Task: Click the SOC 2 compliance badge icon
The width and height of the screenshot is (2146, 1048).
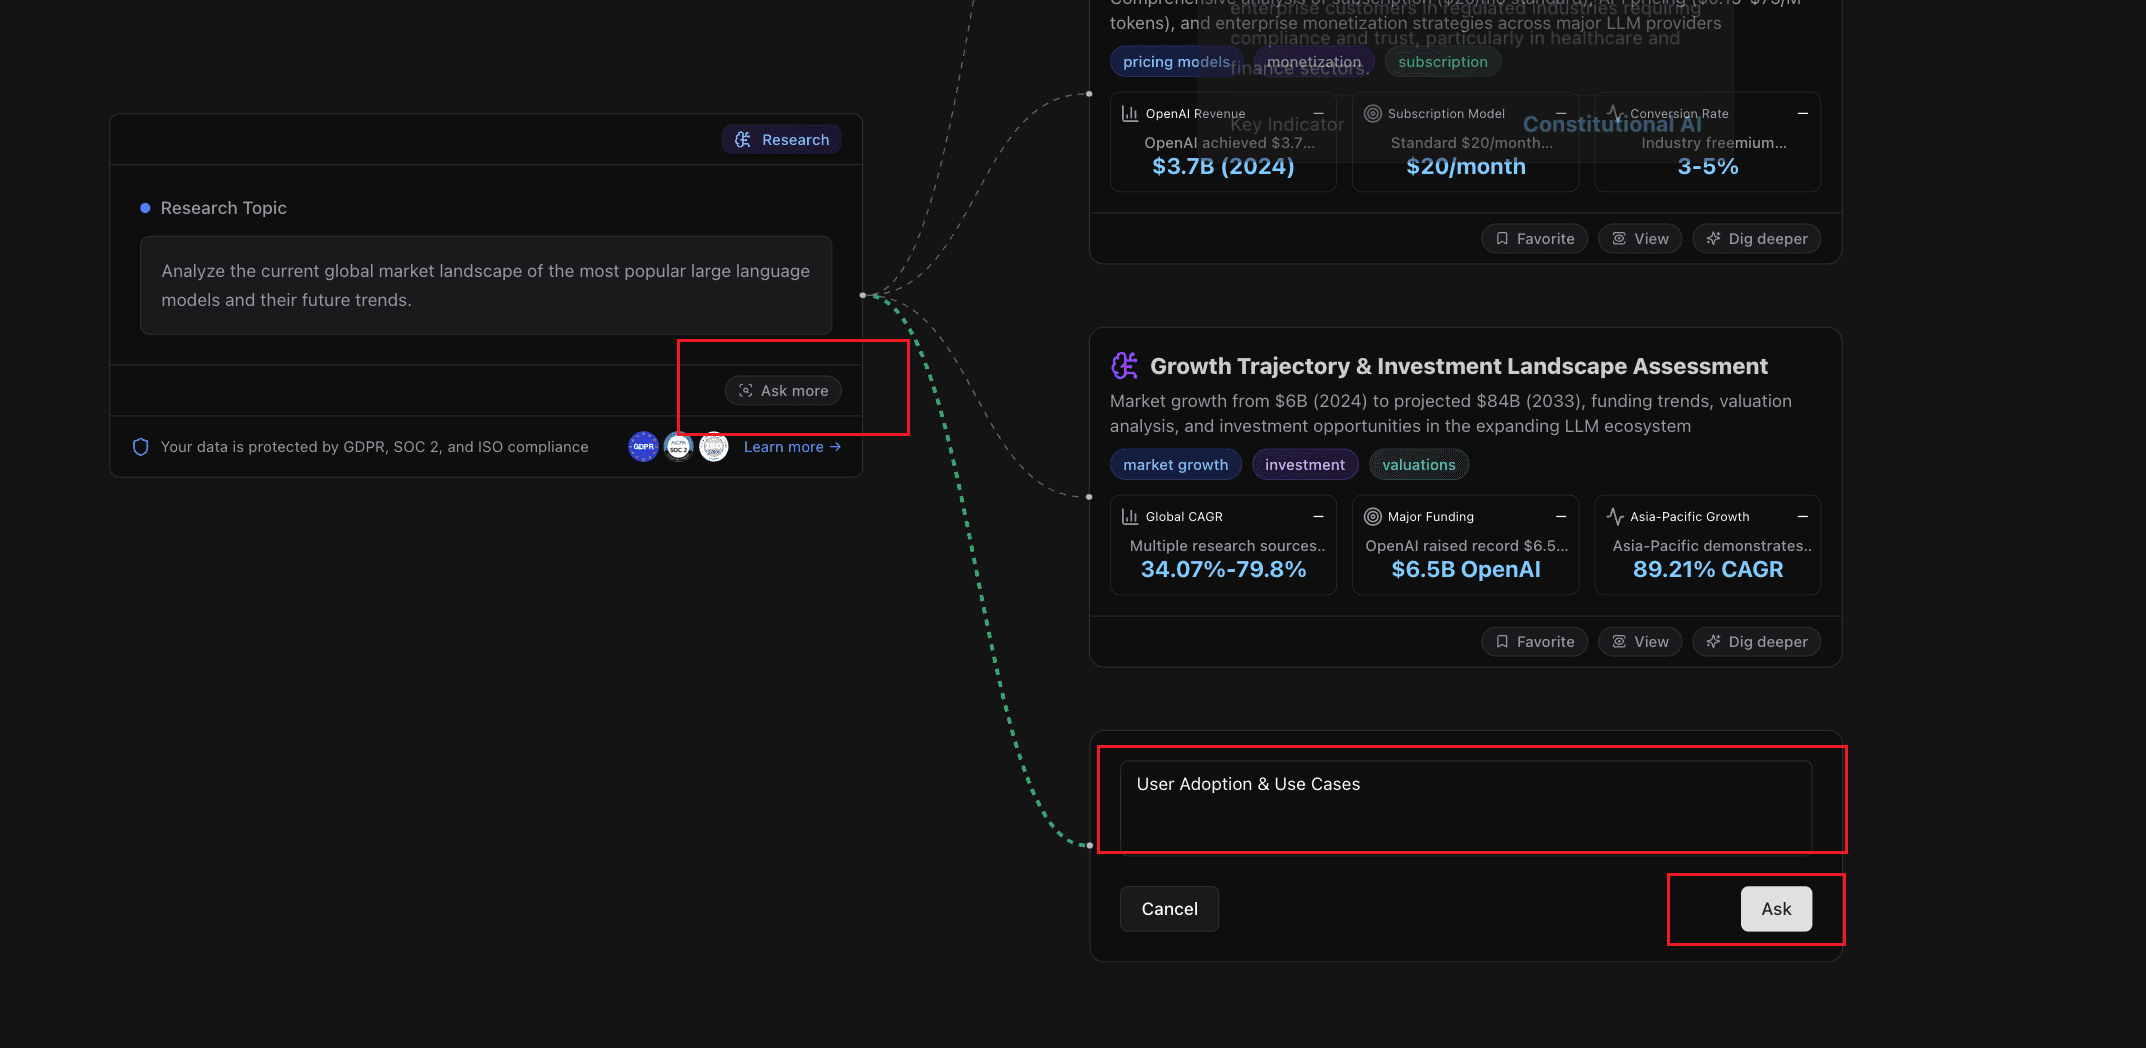Action: click(679, 447)
